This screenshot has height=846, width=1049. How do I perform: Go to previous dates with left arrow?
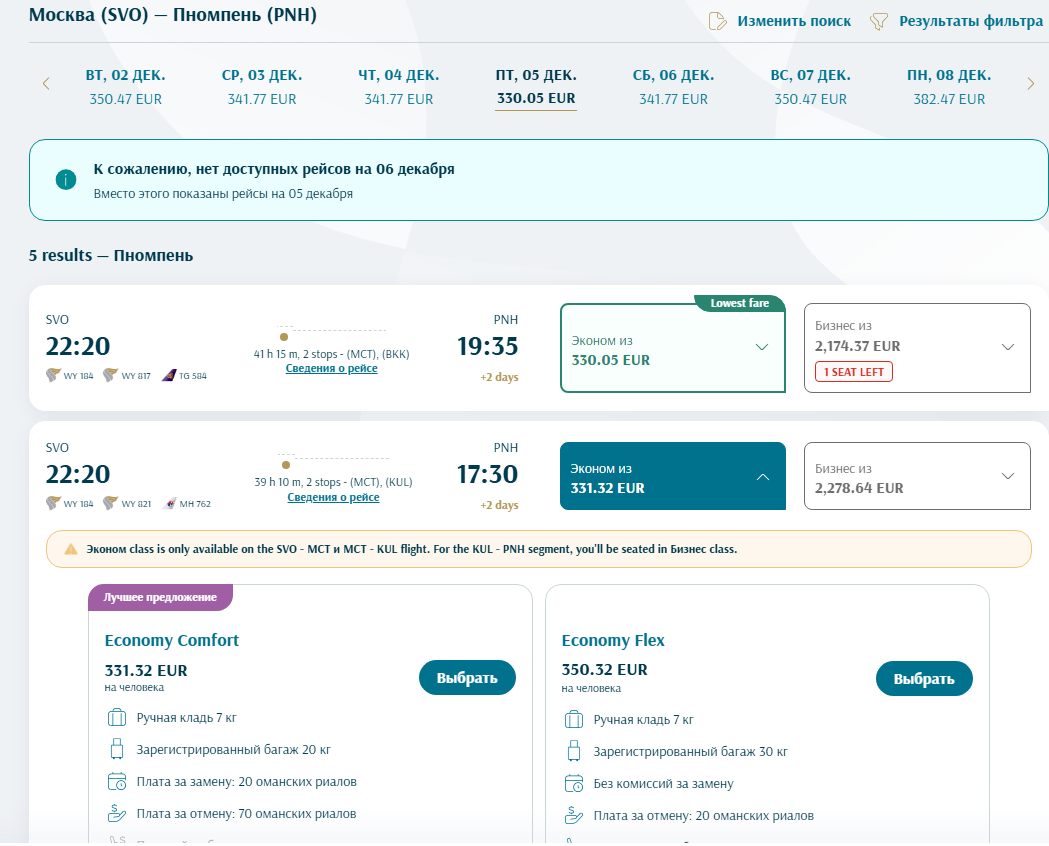point(46,84)
